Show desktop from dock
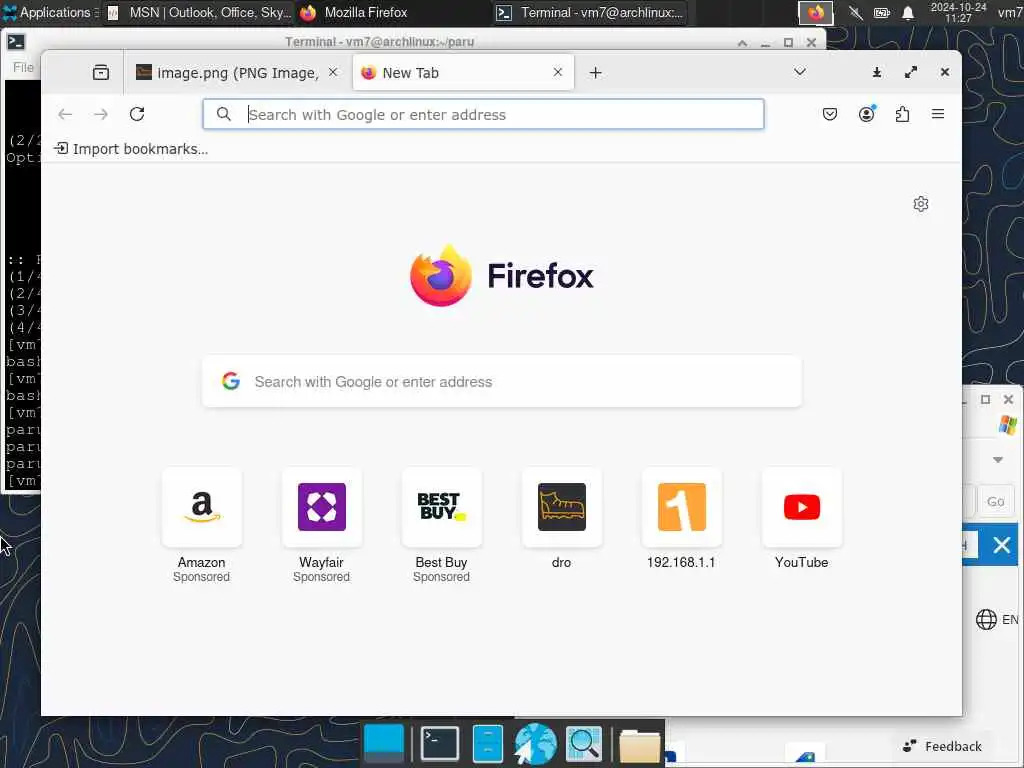 [x=384, y=743]
